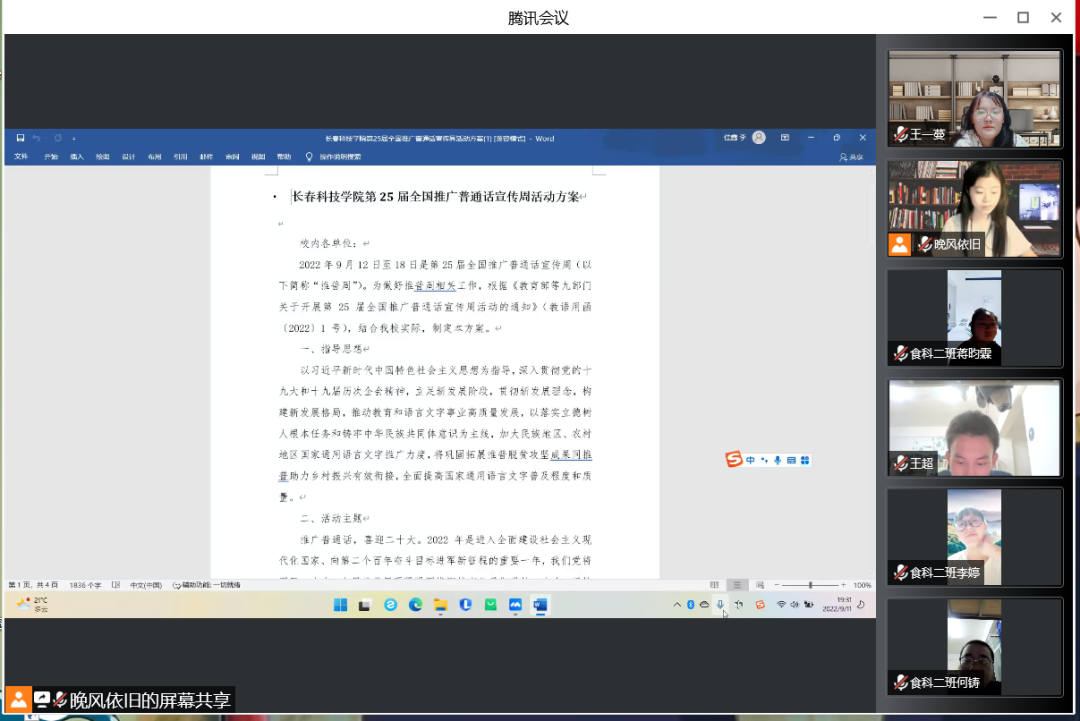Open the 文件 menu in Word
This screenshot has height=721, width=1080.
tap(21, 157)
